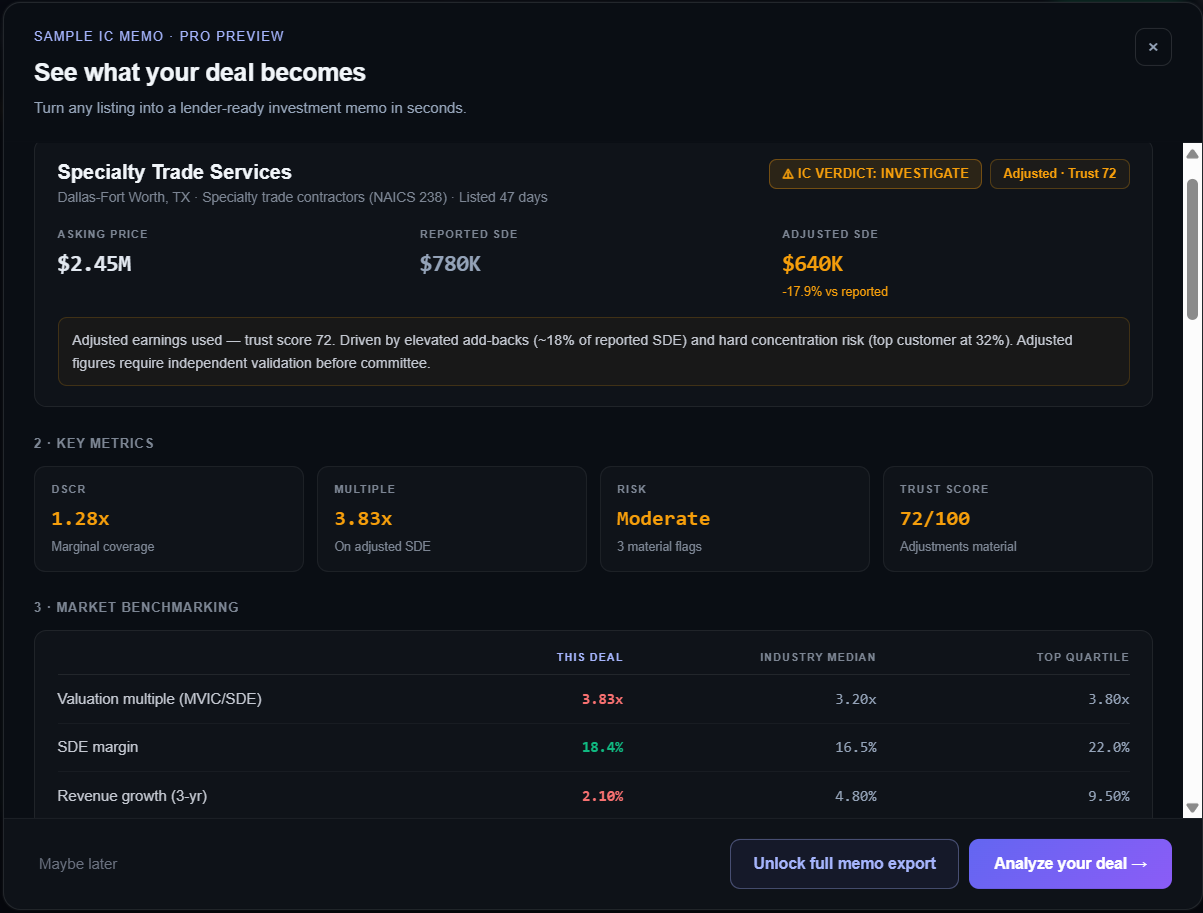Click Analyze your deal button
Screen dimensions: 1203x913
pyautogui.click(x=1070, y=864)
